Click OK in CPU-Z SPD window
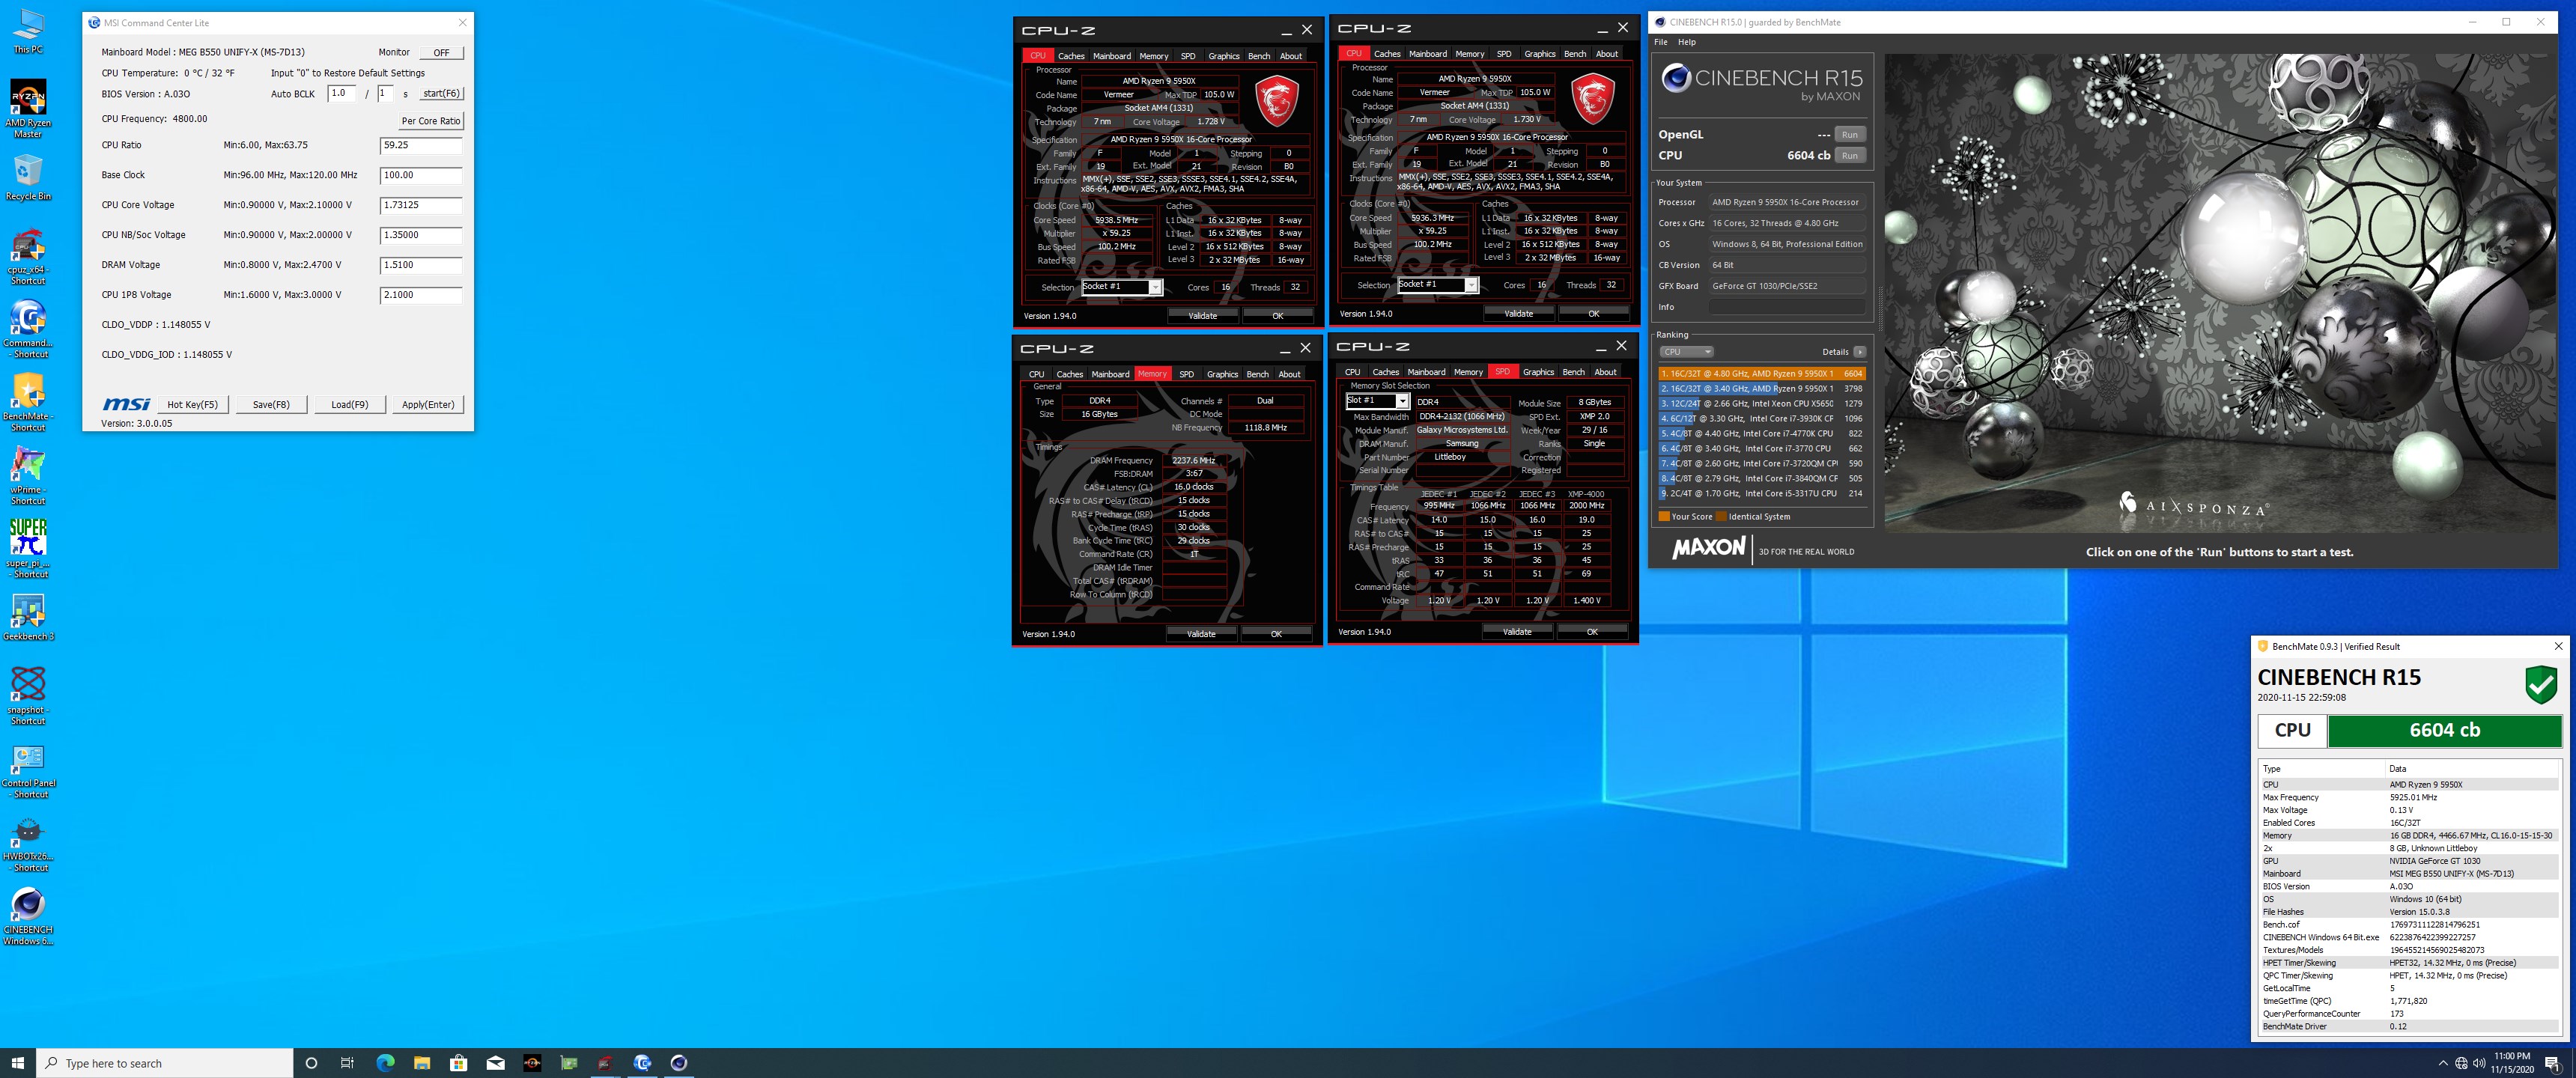 [x=1592, y=632]
